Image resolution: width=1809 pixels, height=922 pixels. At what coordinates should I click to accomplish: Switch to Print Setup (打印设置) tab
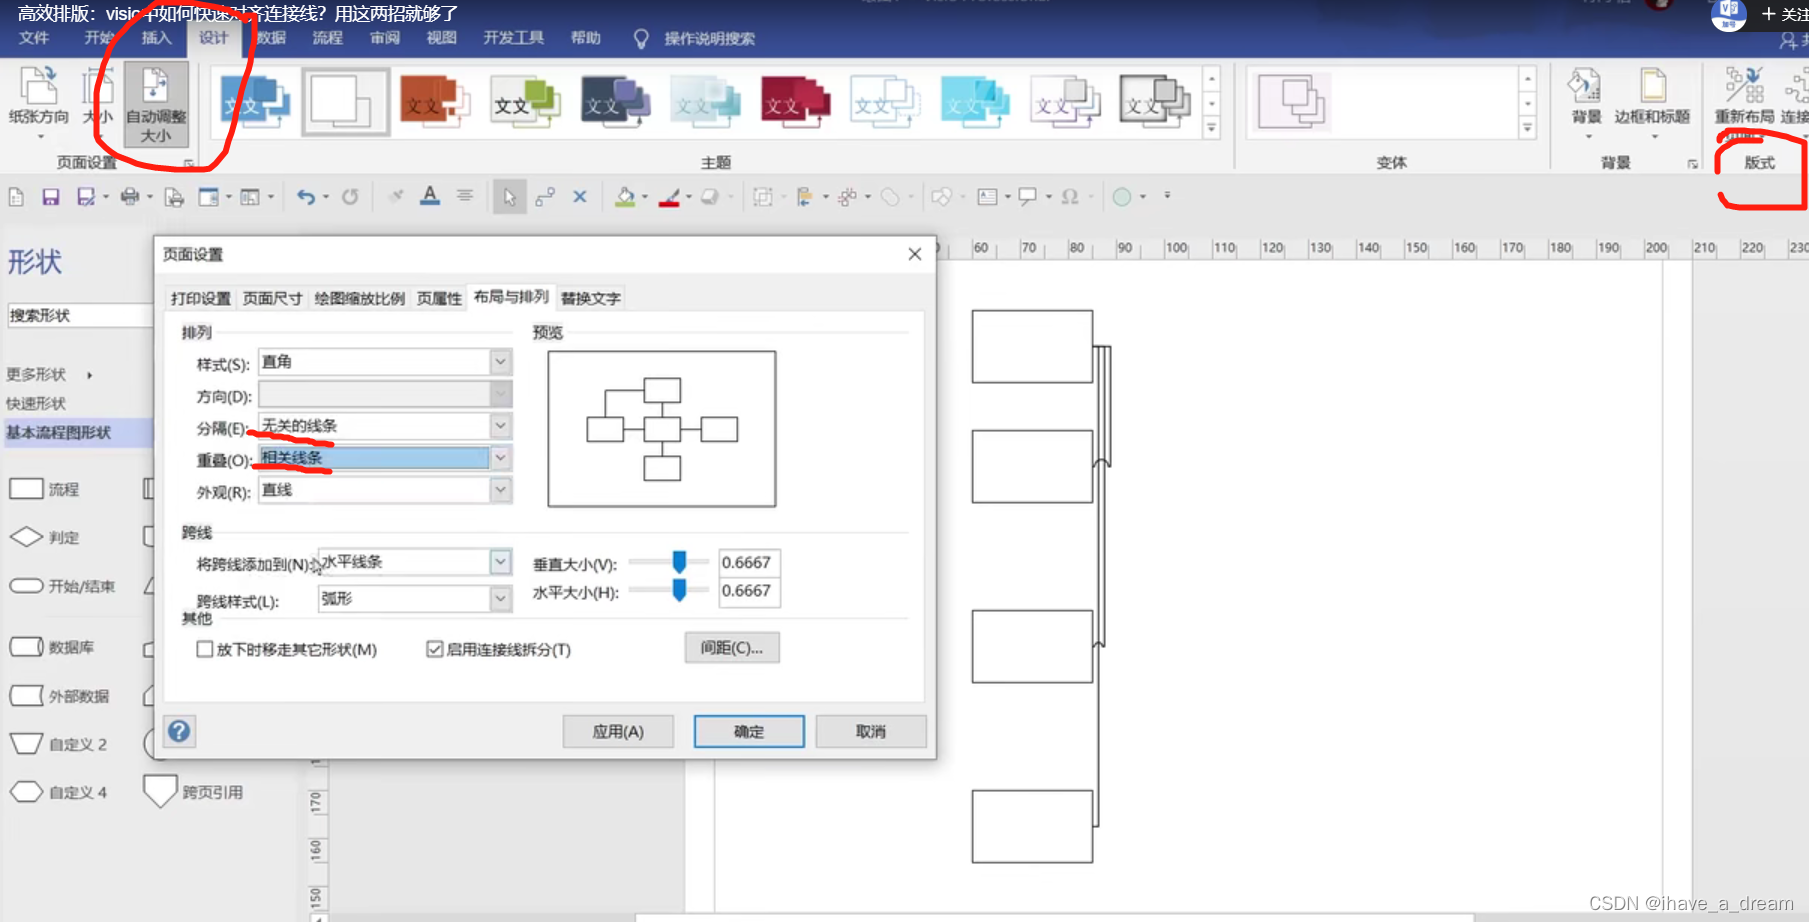coord(201,298)
